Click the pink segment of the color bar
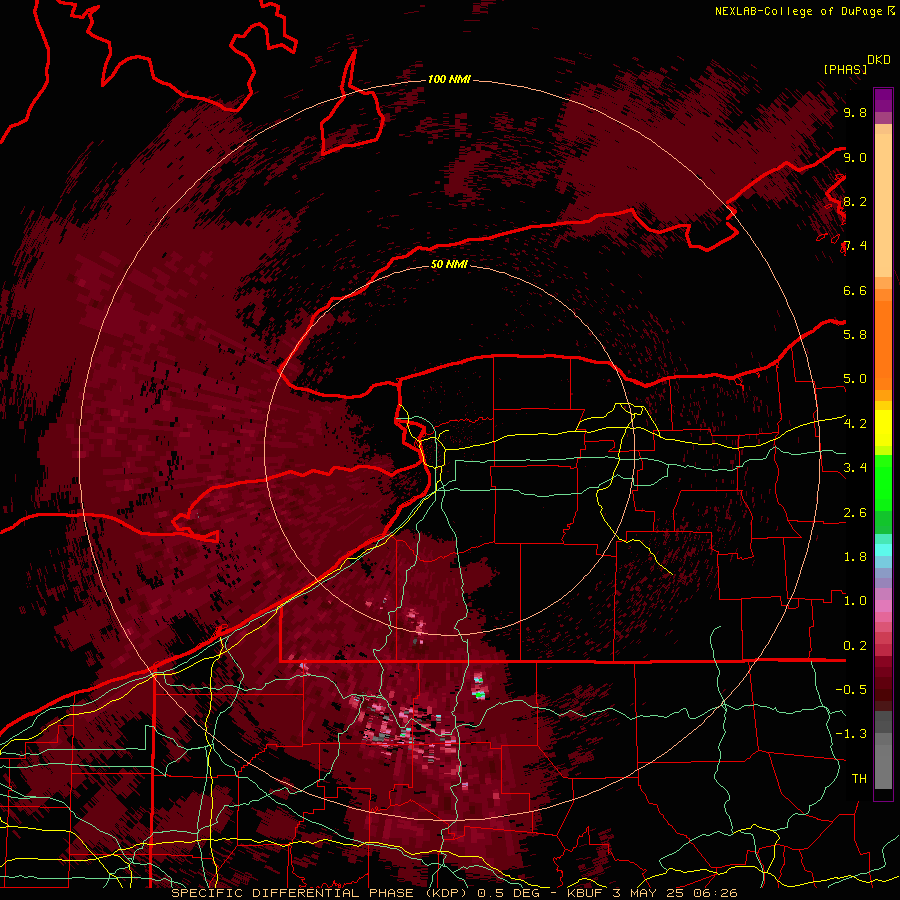Screen dimensions: 900x900 883,606
